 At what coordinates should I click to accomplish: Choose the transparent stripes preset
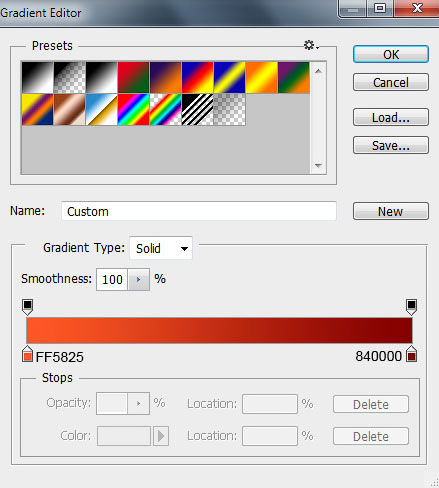pyautogui.click(x=197, y=109)
